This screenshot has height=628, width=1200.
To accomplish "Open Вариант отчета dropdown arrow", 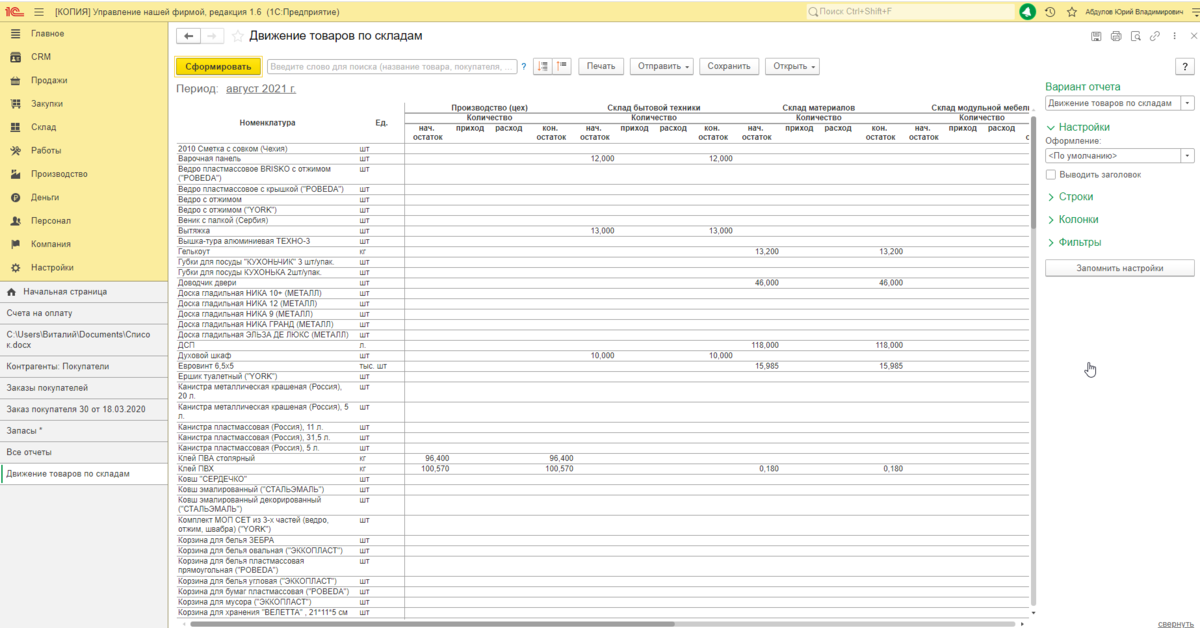I will (x=1187, y=103).
